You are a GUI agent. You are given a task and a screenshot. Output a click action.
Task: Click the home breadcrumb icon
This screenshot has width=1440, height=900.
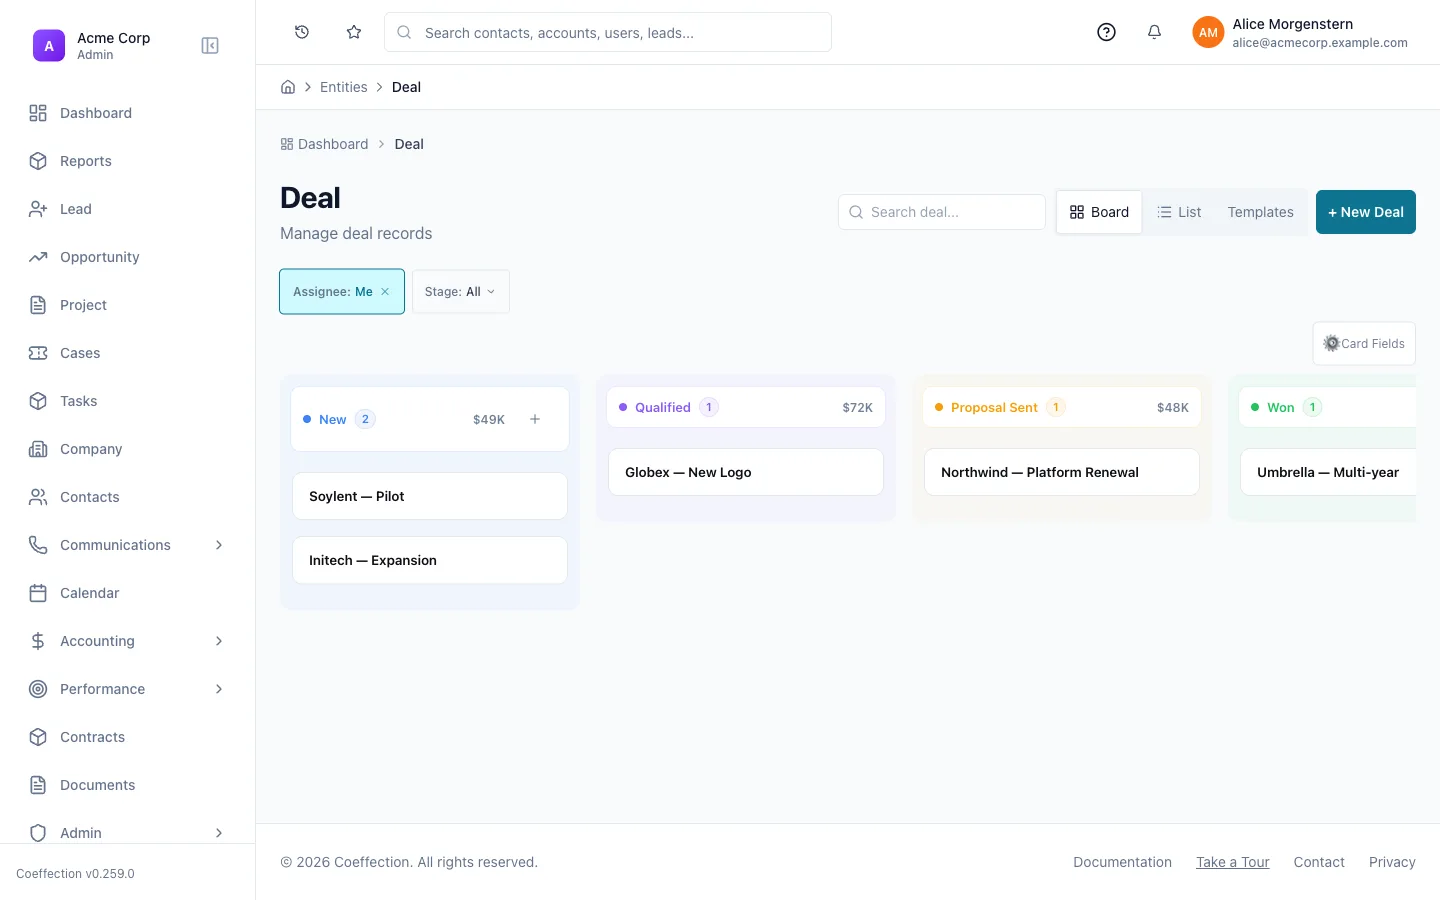(x=288, y=87)
